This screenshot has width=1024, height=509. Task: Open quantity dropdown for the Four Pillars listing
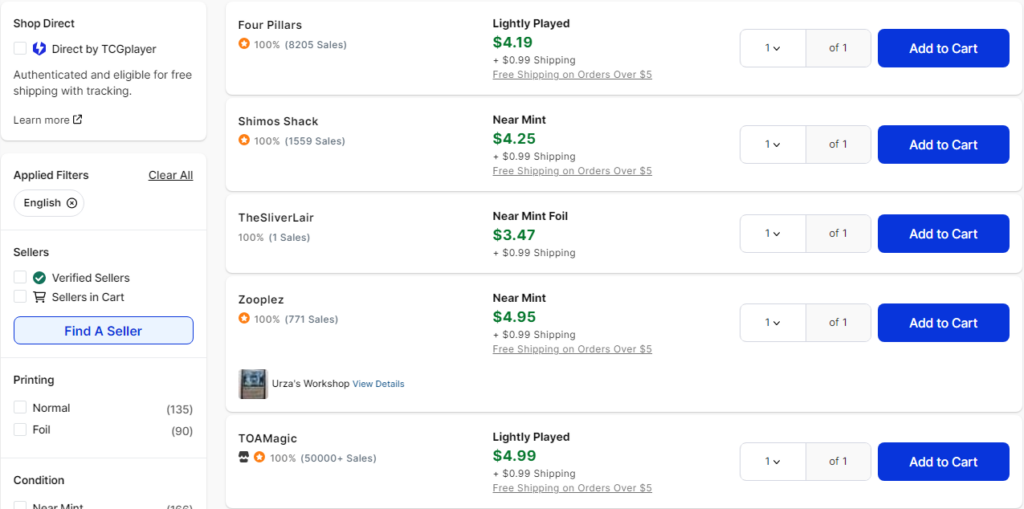773,48
